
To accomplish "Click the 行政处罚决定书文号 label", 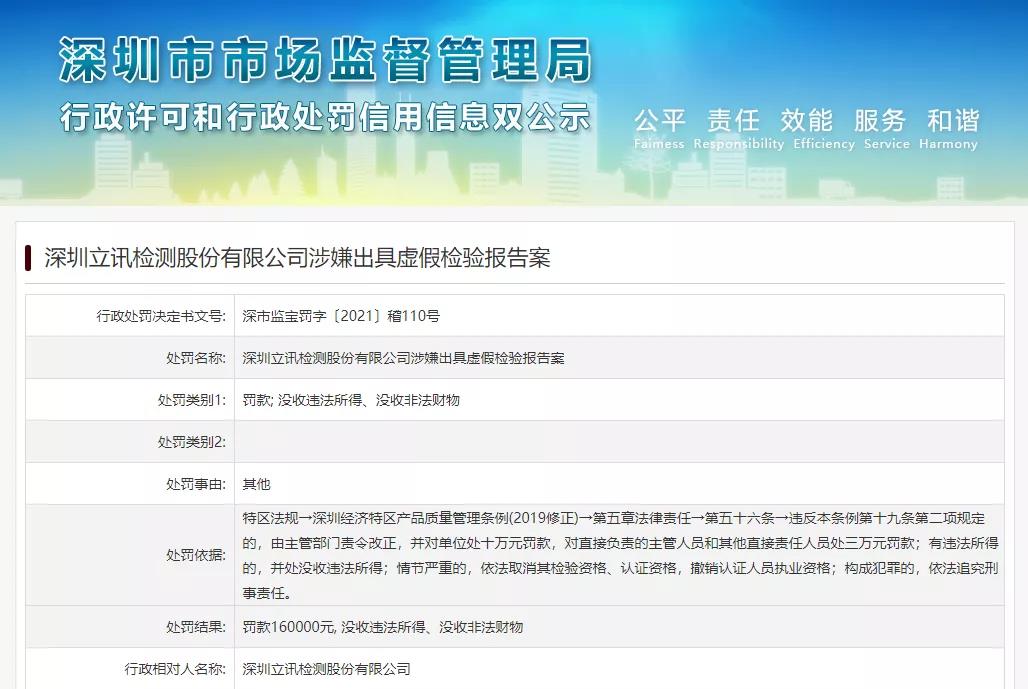I will [x=161, y=316].
